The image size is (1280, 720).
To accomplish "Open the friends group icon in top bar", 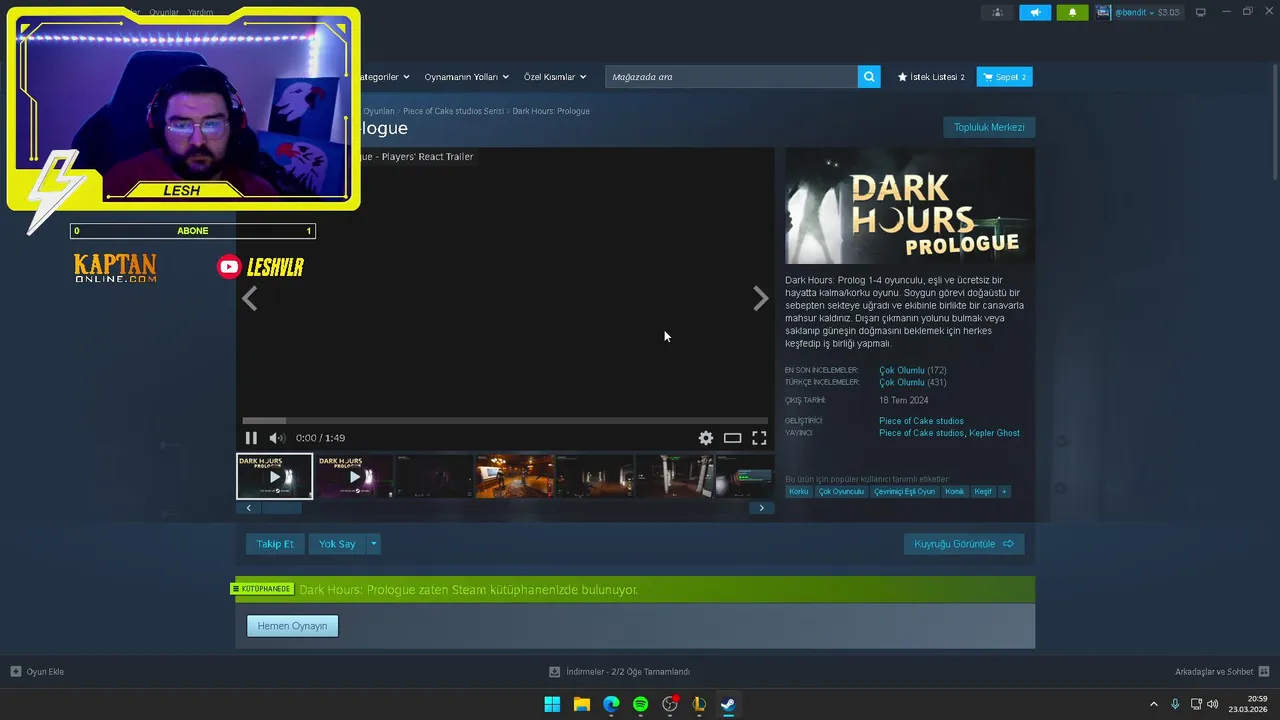I will [x=997, y=12].
